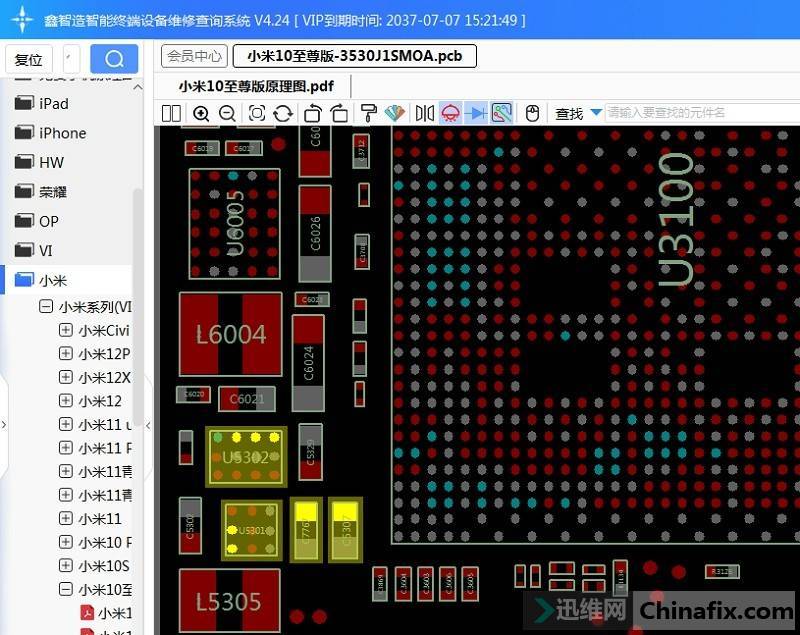Click the 会员中心 button
The width and height of the screenshot is (800, 635).
point(194,56)
